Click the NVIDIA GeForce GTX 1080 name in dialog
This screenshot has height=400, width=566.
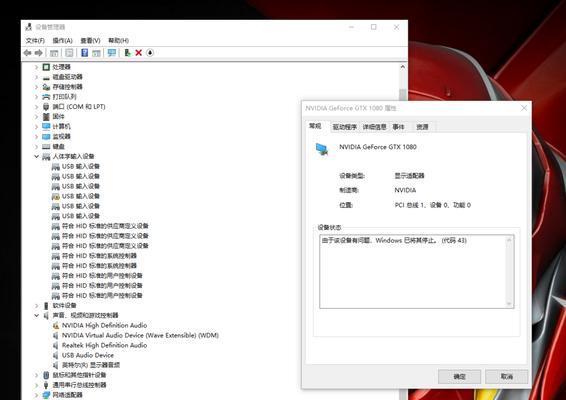(x=378, y=147)
